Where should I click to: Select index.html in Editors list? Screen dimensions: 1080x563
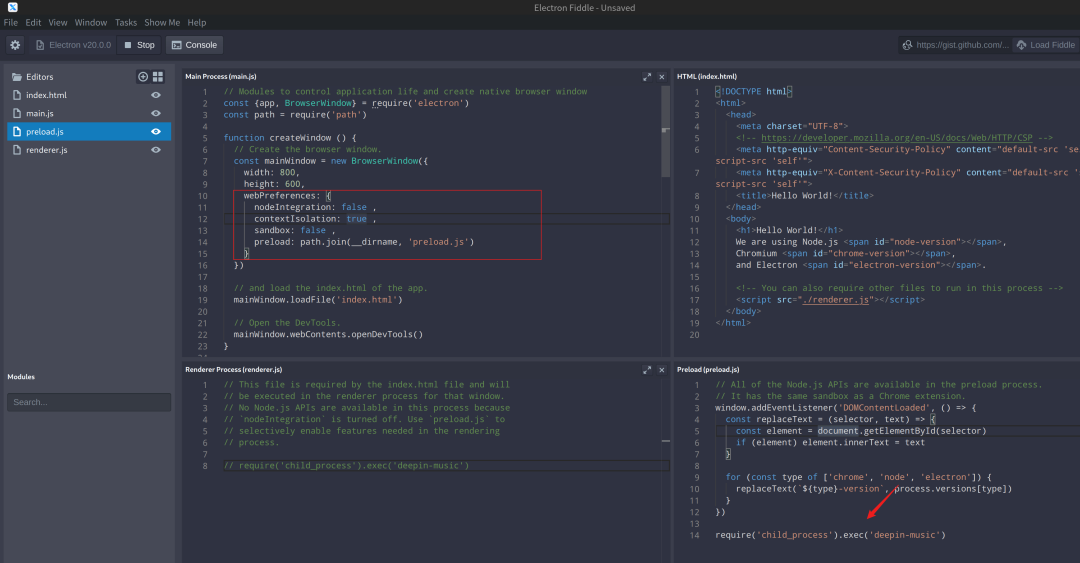click(89, 95)
